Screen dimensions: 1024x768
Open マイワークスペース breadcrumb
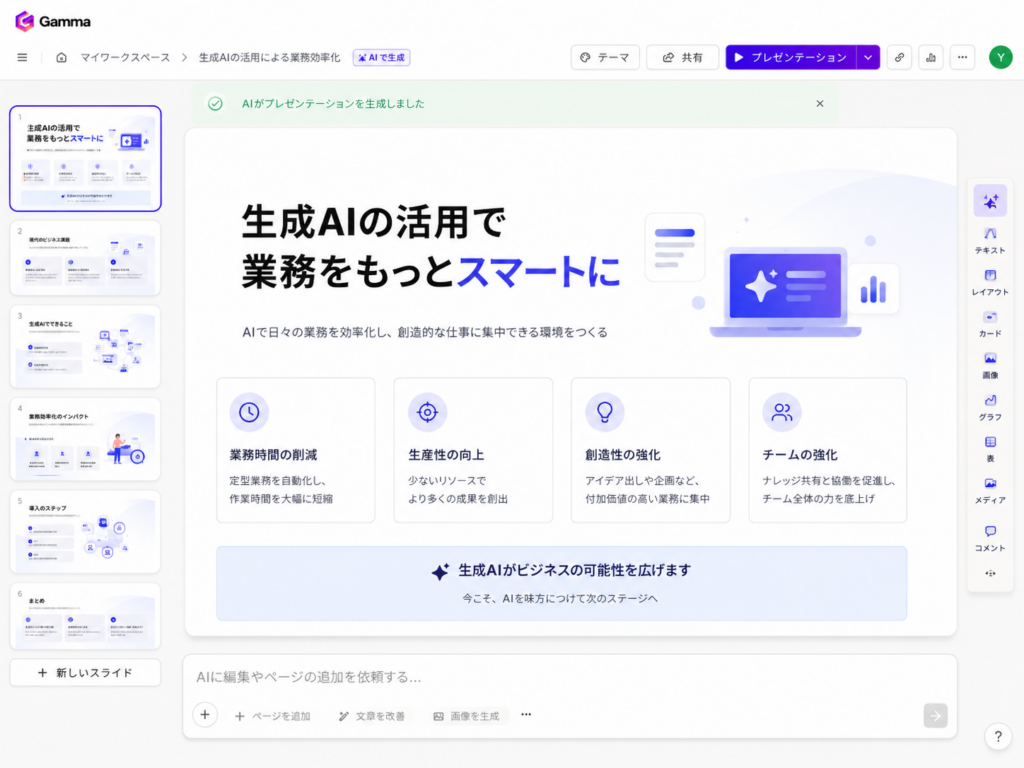[125, 57]
